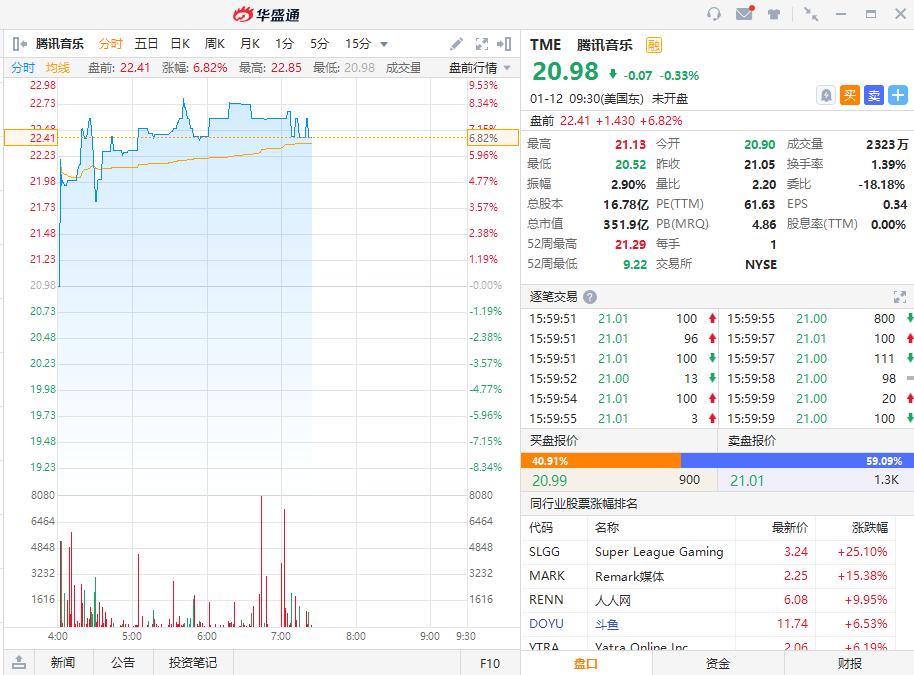This screenshot has width=914, height=675.
Task: Open help for 逐笔交易
Action: coord(590,297)
